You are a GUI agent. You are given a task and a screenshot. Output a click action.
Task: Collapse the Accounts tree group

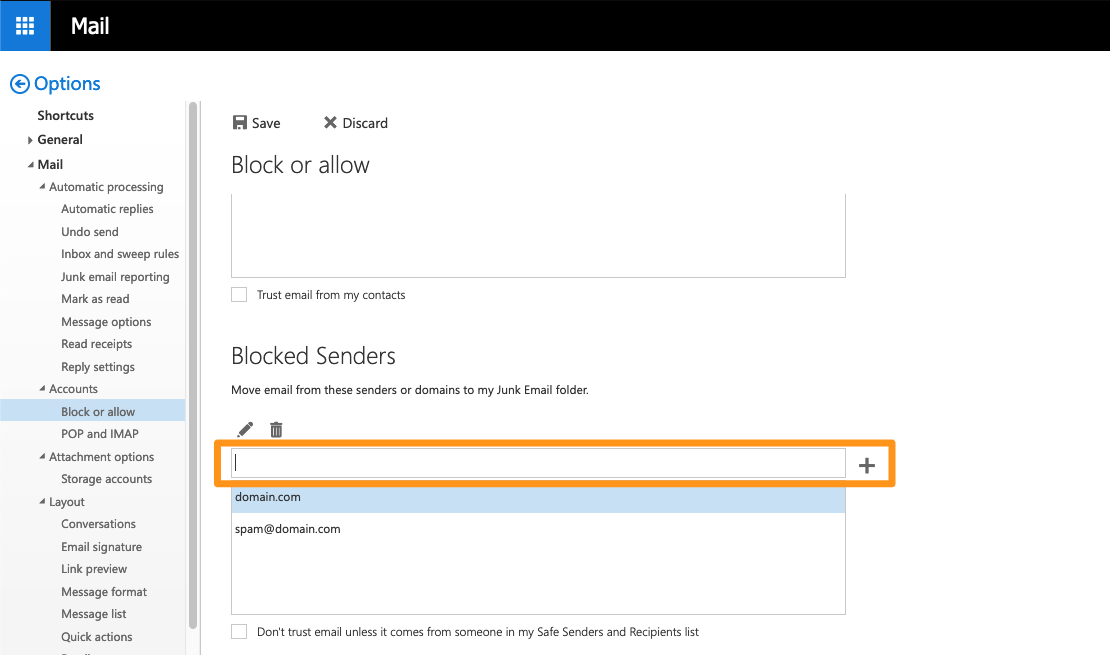[x=42, y=389]
